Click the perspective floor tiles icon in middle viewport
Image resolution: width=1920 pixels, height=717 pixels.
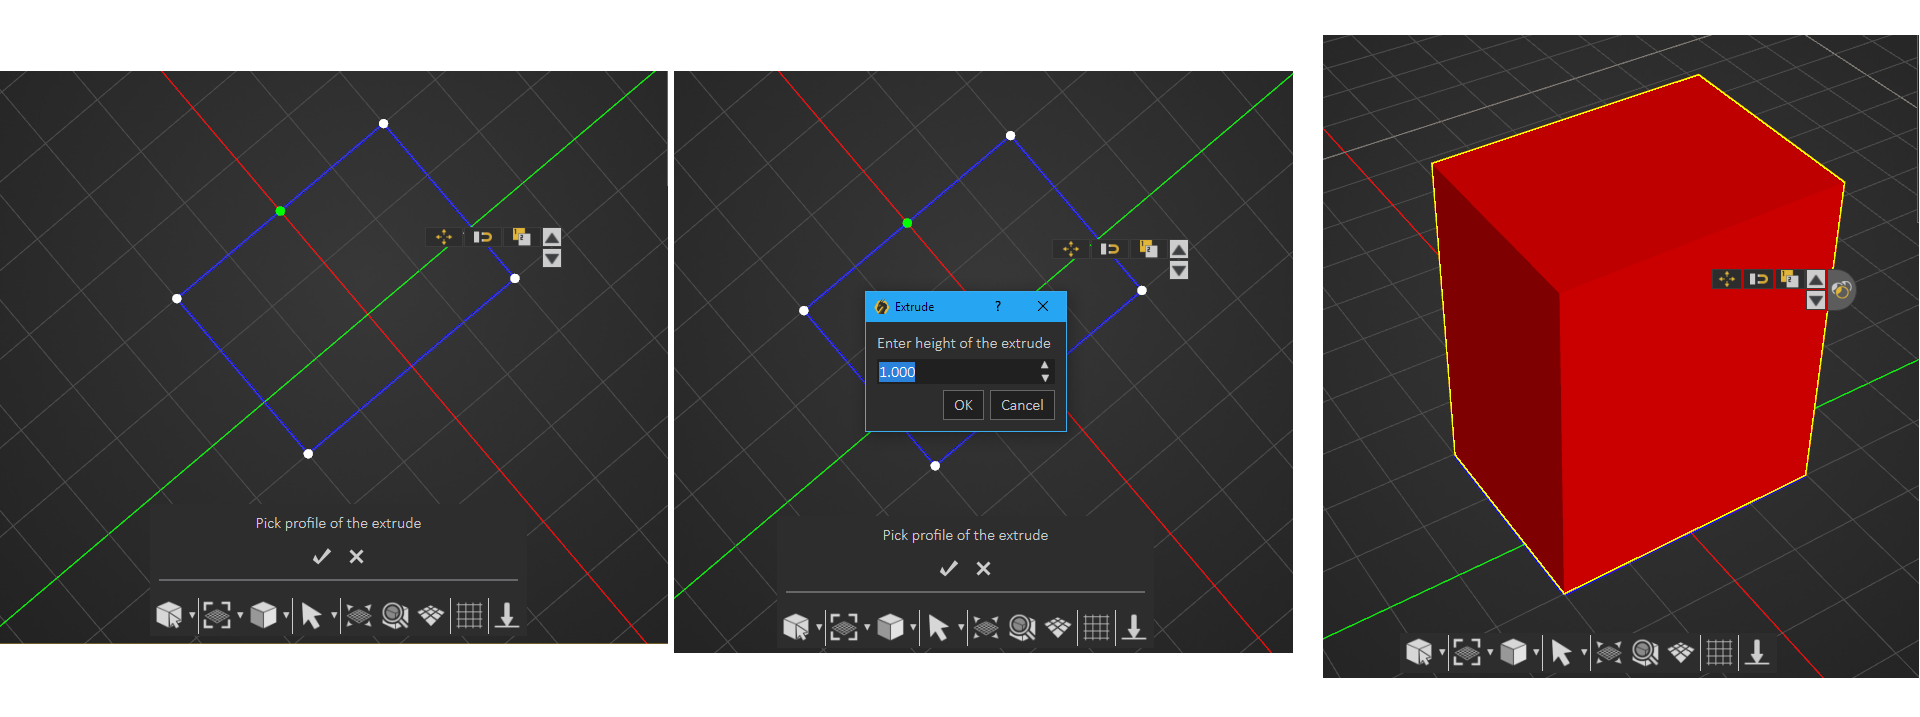pos(1058,627)
